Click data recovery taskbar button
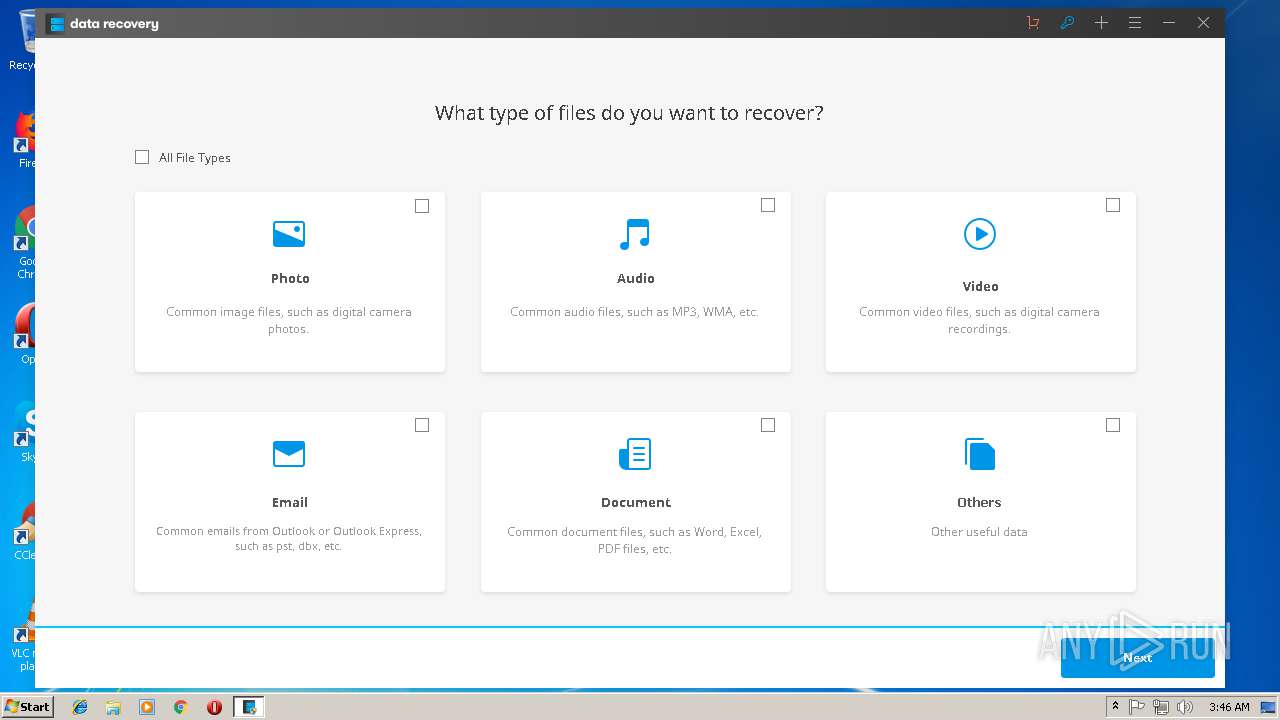This screenshot has height=720, width=1280. 249,707
